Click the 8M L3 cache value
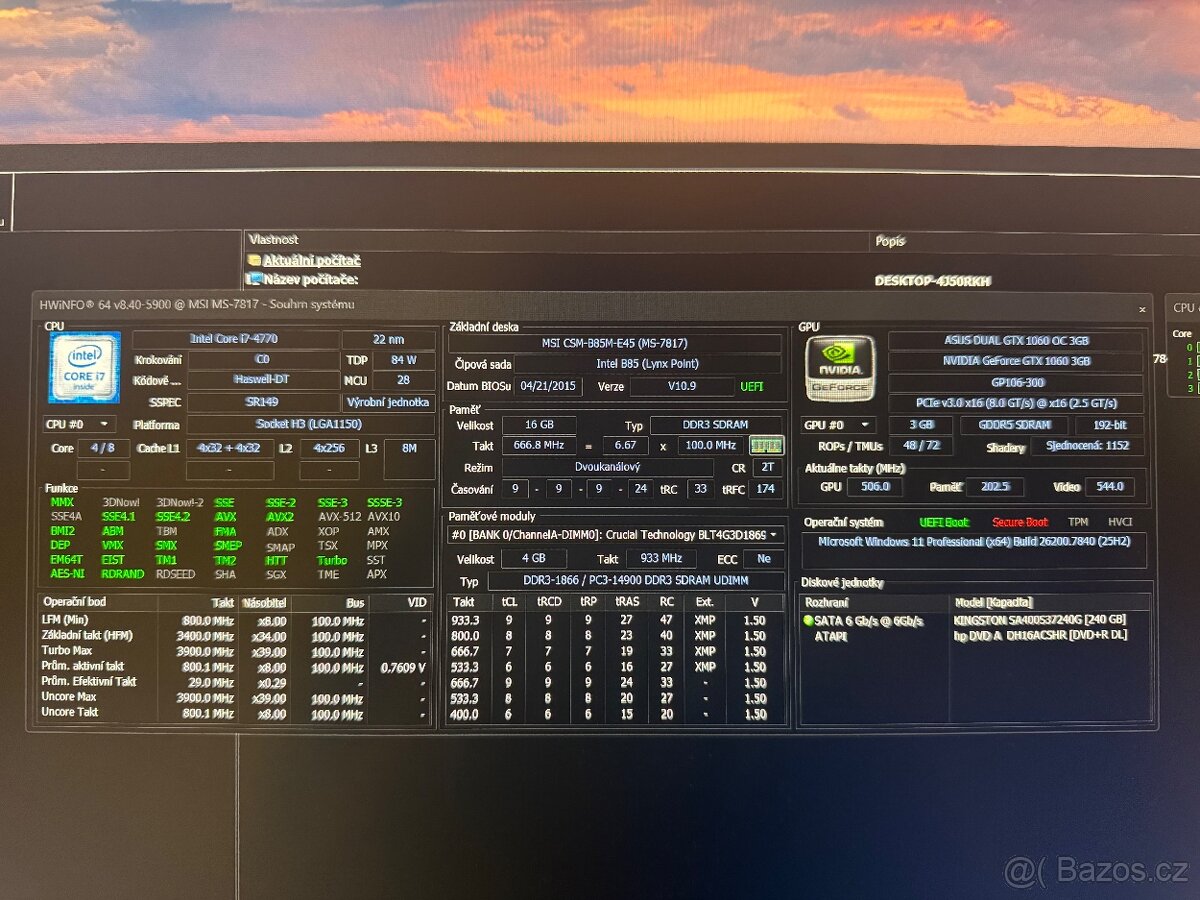The image size is (1200, 900). [409, 448]
